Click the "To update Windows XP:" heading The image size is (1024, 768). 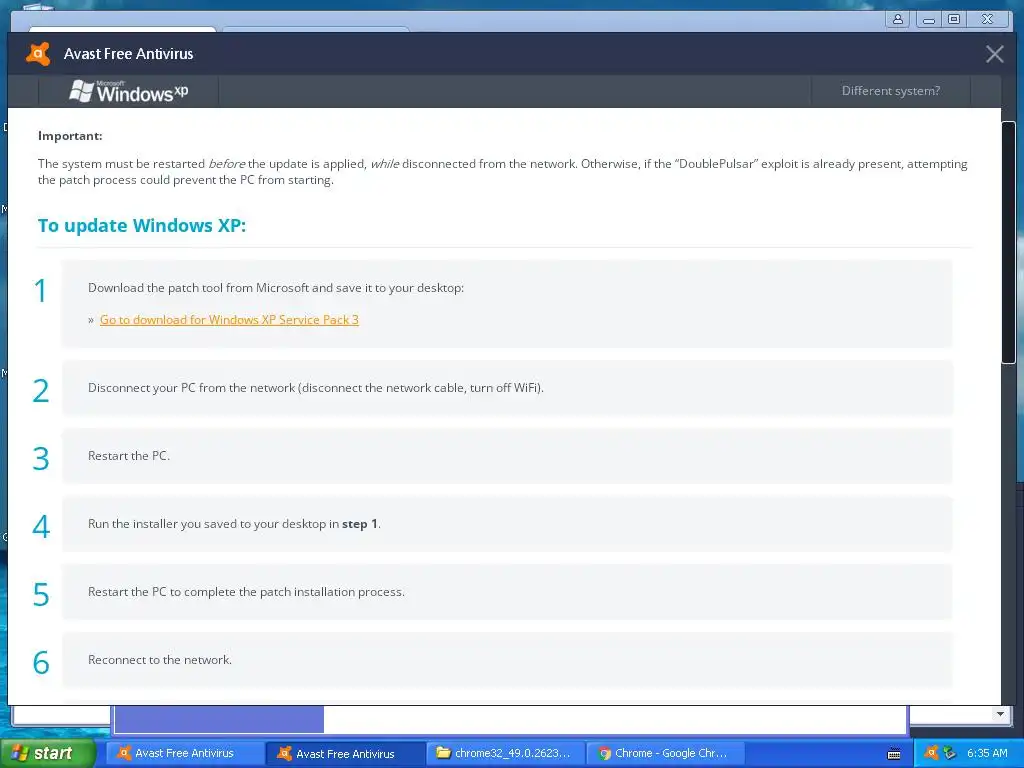pyautogui.click(x=142, y=225)
